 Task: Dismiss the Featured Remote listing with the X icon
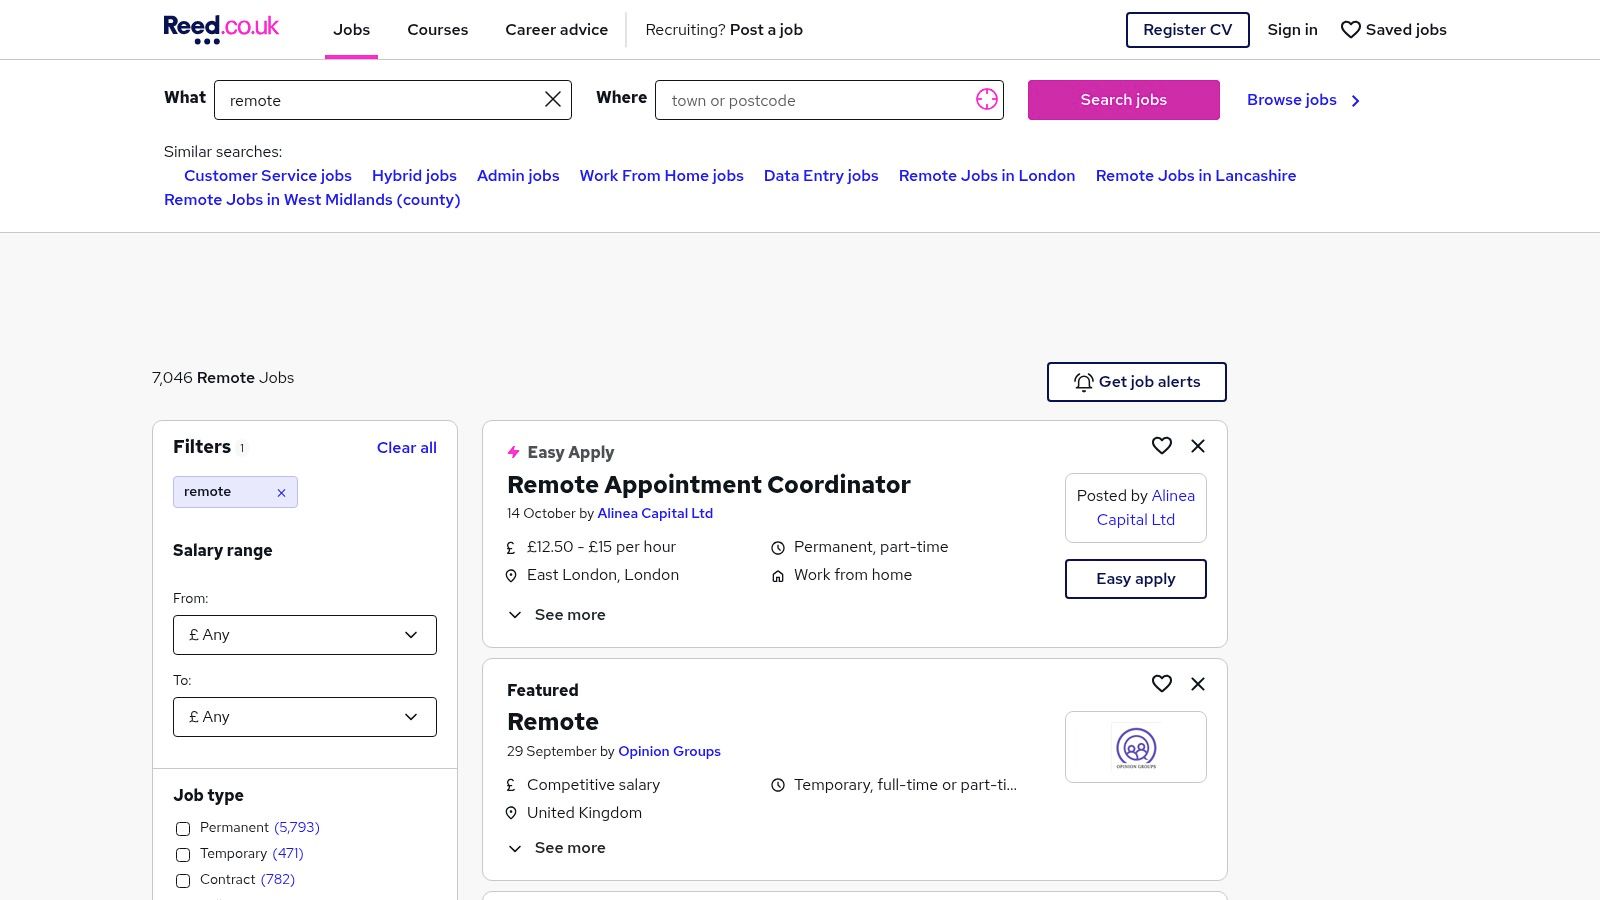click(x=1198, y=684)
